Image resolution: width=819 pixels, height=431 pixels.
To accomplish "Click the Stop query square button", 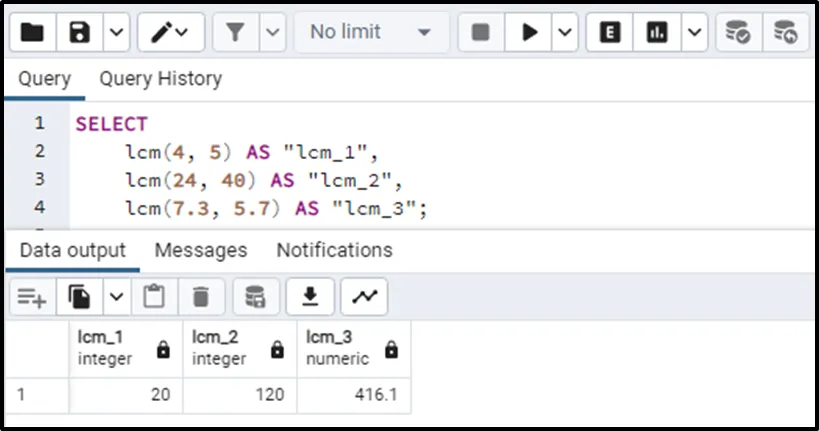I will click(x=481, y=33).
